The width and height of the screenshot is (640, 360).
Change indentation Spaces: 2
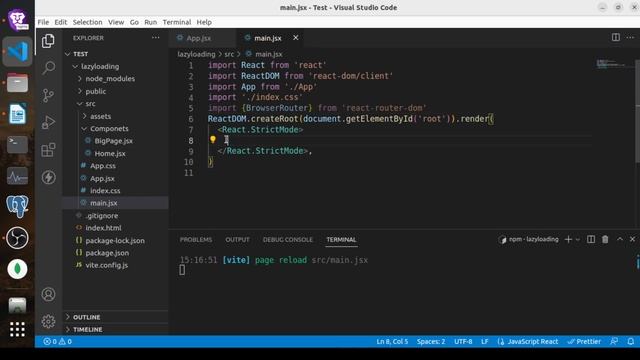(431, 342)
